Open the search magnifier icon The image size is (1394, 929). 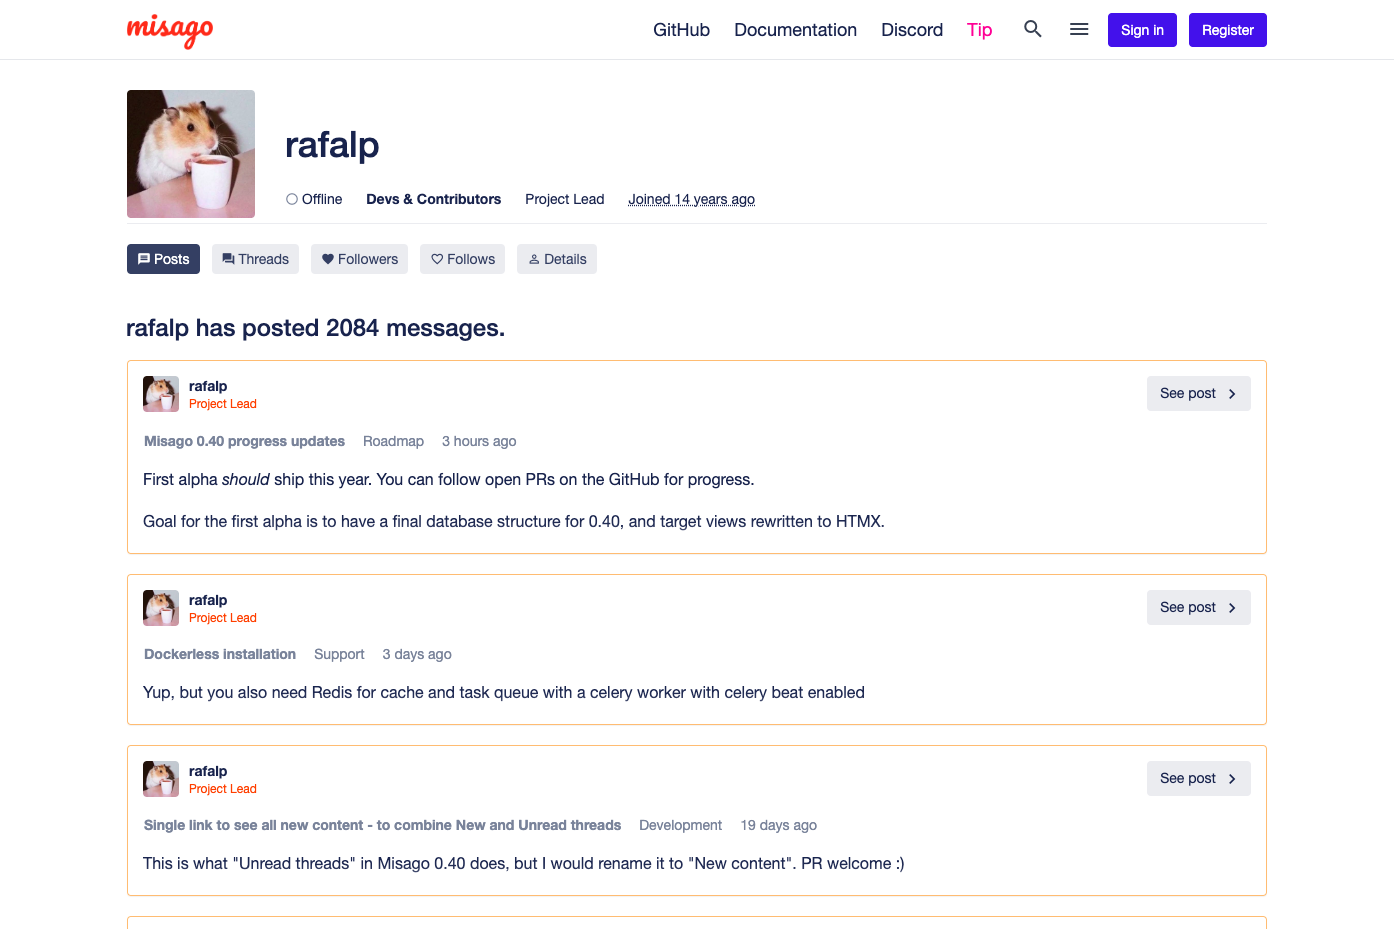(x=1033, y=29)
